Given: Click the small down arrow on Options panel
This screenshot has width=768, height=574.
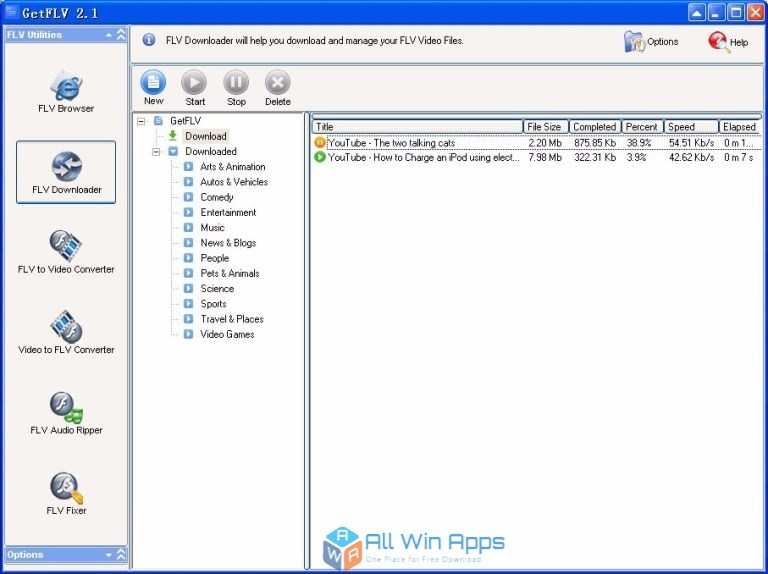Looking at the screenshot, I should pyautogui.click(x=109, y=555).
